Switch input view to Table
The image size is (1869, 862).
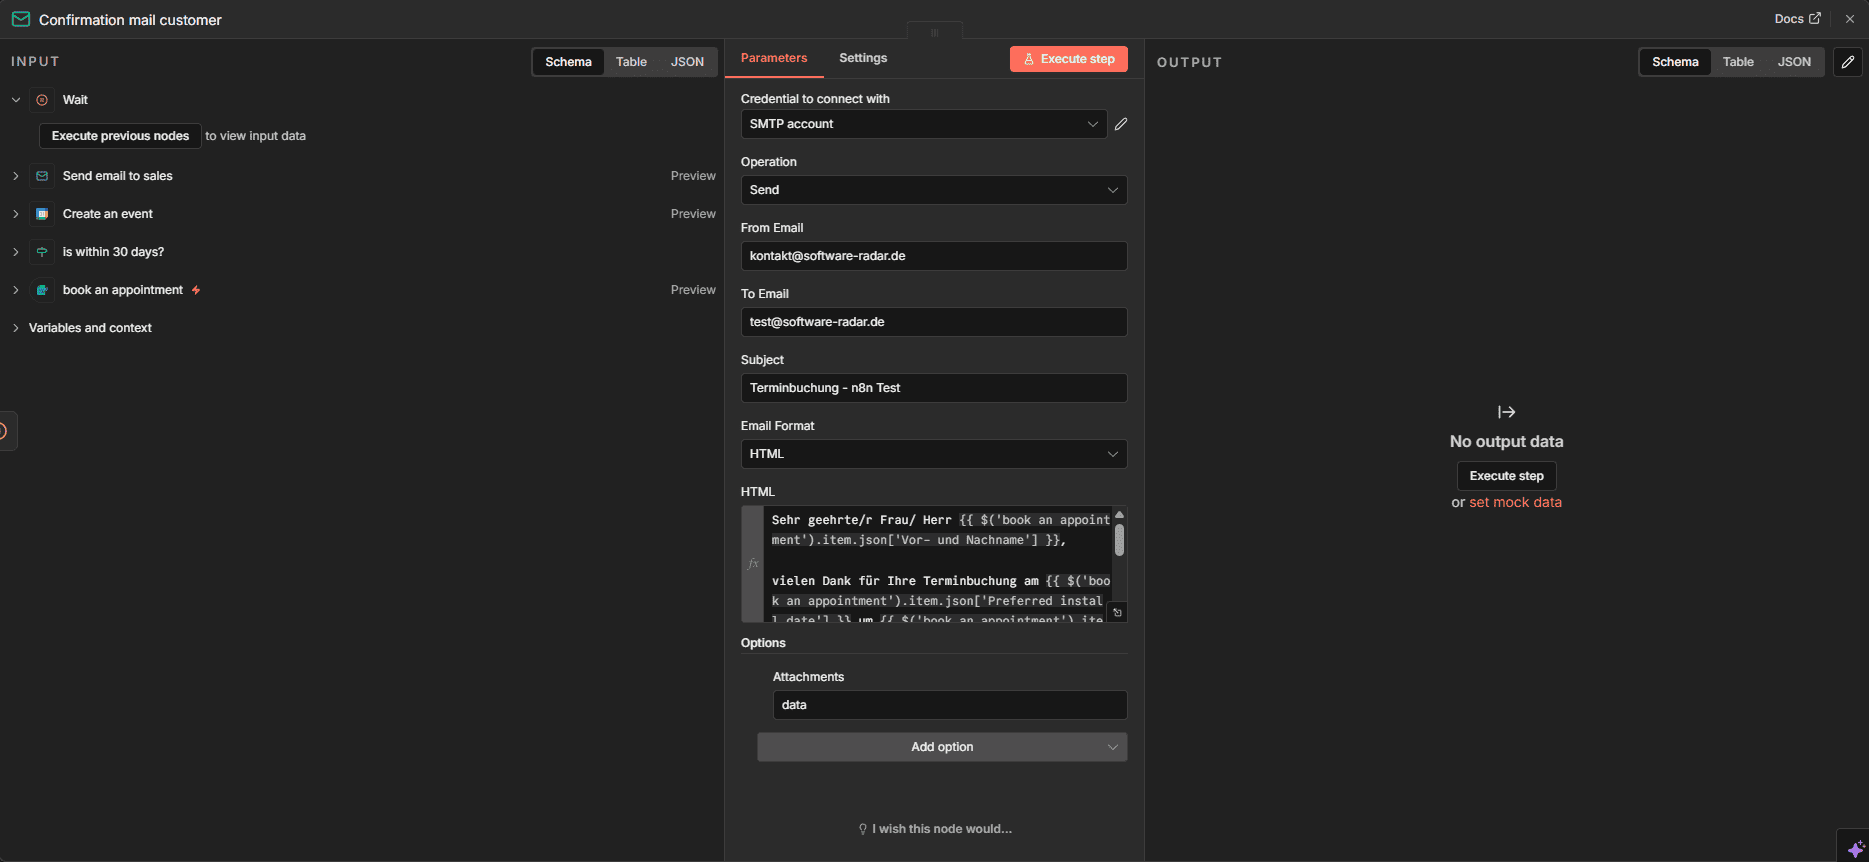[x=631, y=62]
